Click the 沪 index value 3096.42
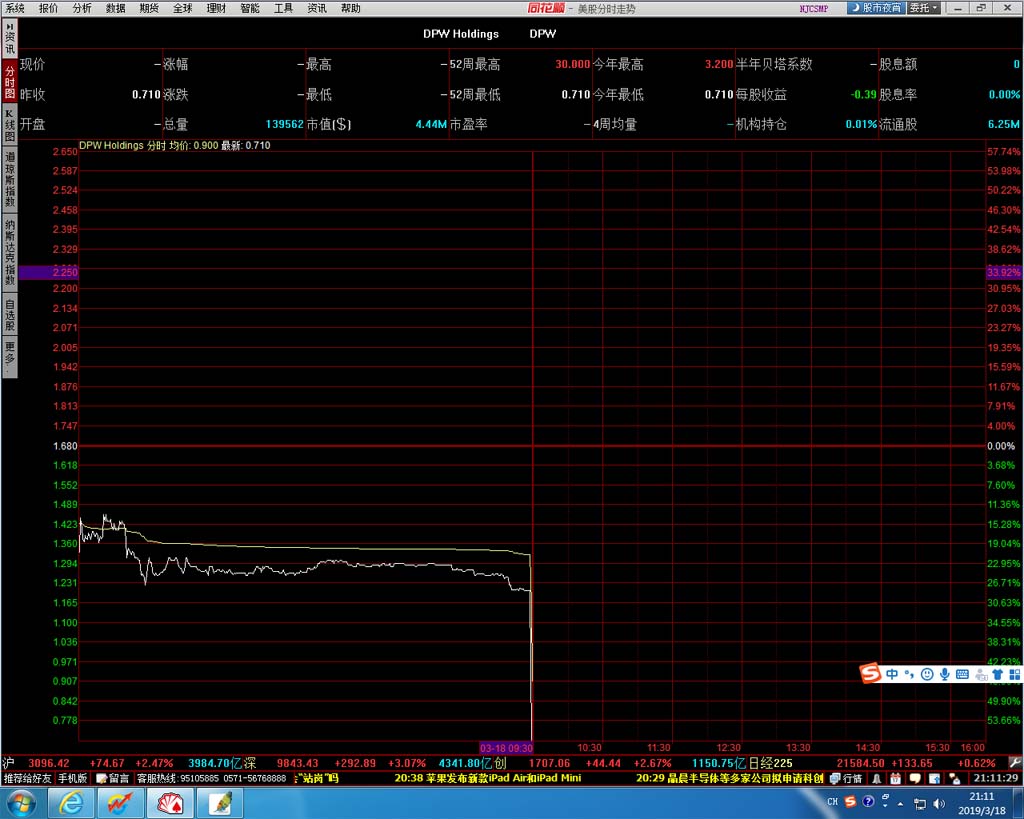 pyautogui.click(x=49, y=763)
